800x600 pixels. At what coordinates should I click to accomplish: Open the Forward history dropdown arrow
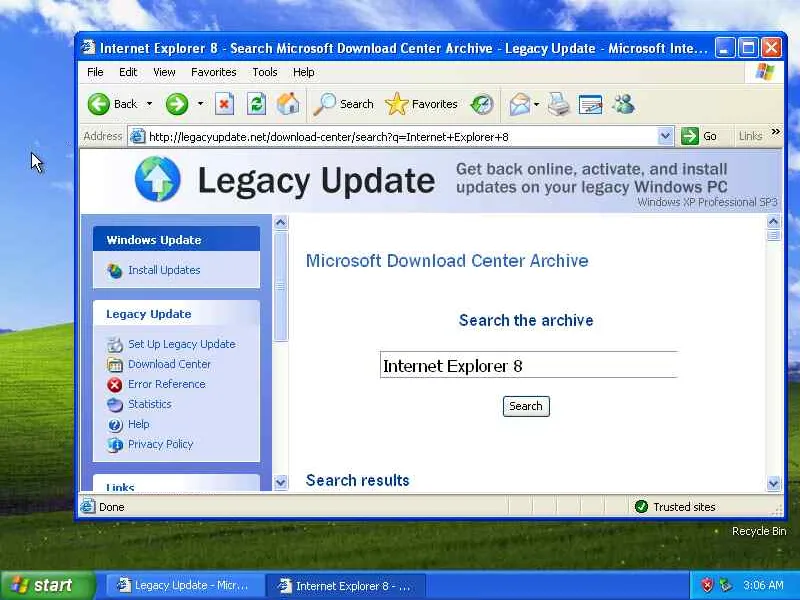click(x=201, y=104)
